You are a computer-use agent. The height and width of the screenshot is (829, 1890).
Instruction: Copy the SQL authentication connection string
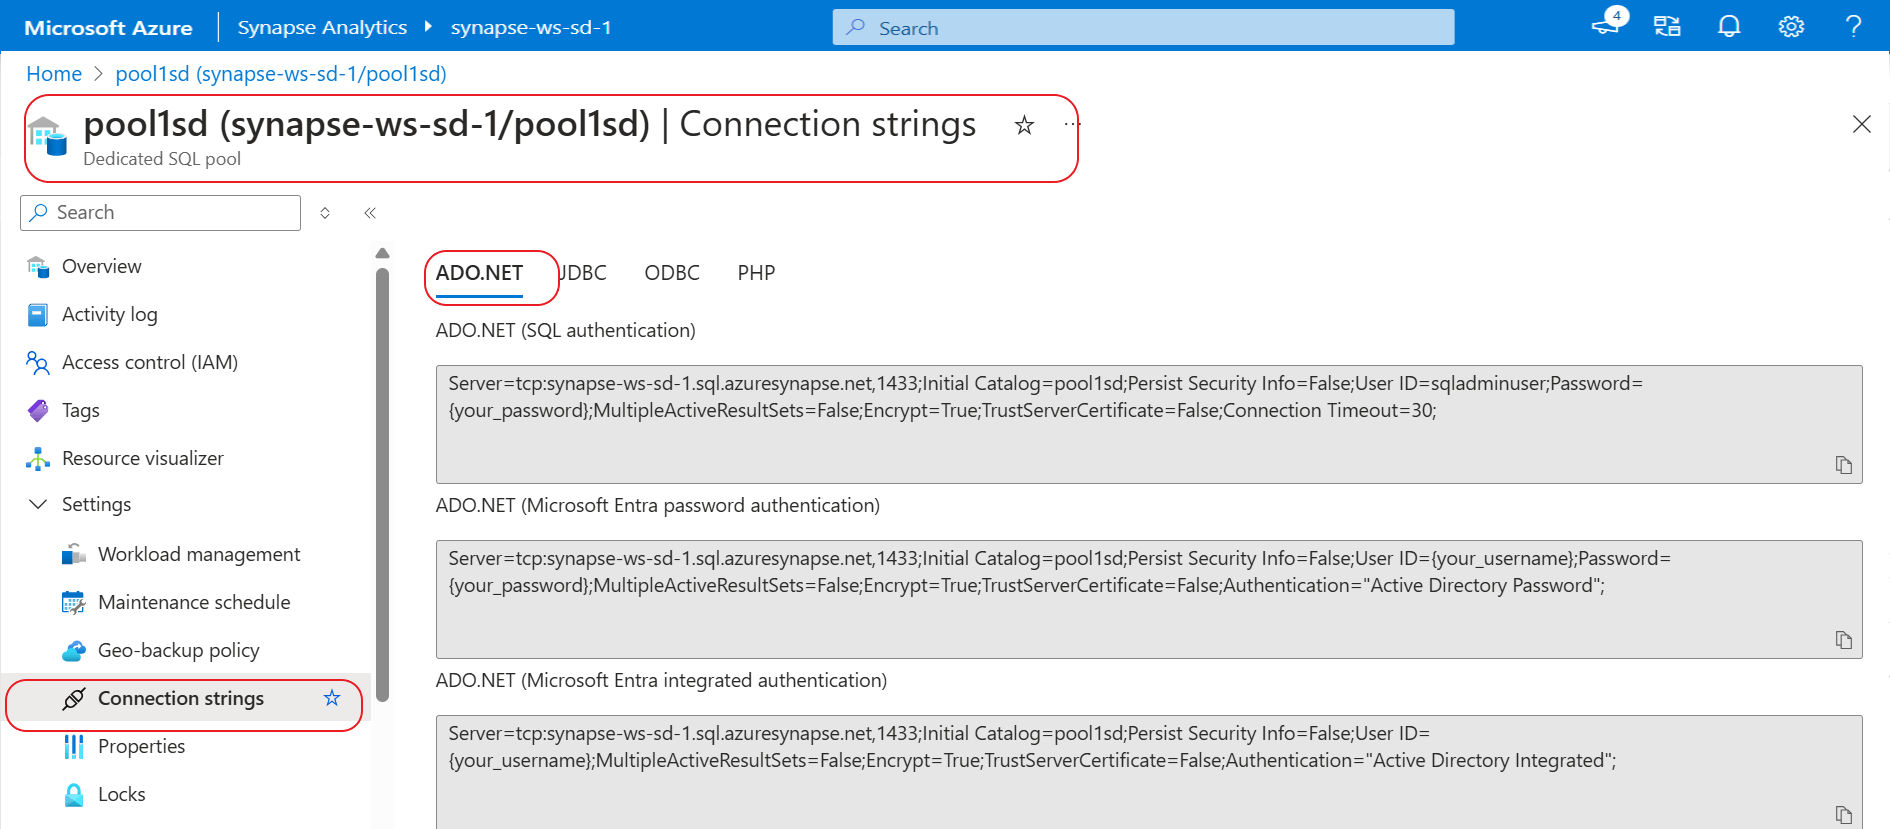1843,465
